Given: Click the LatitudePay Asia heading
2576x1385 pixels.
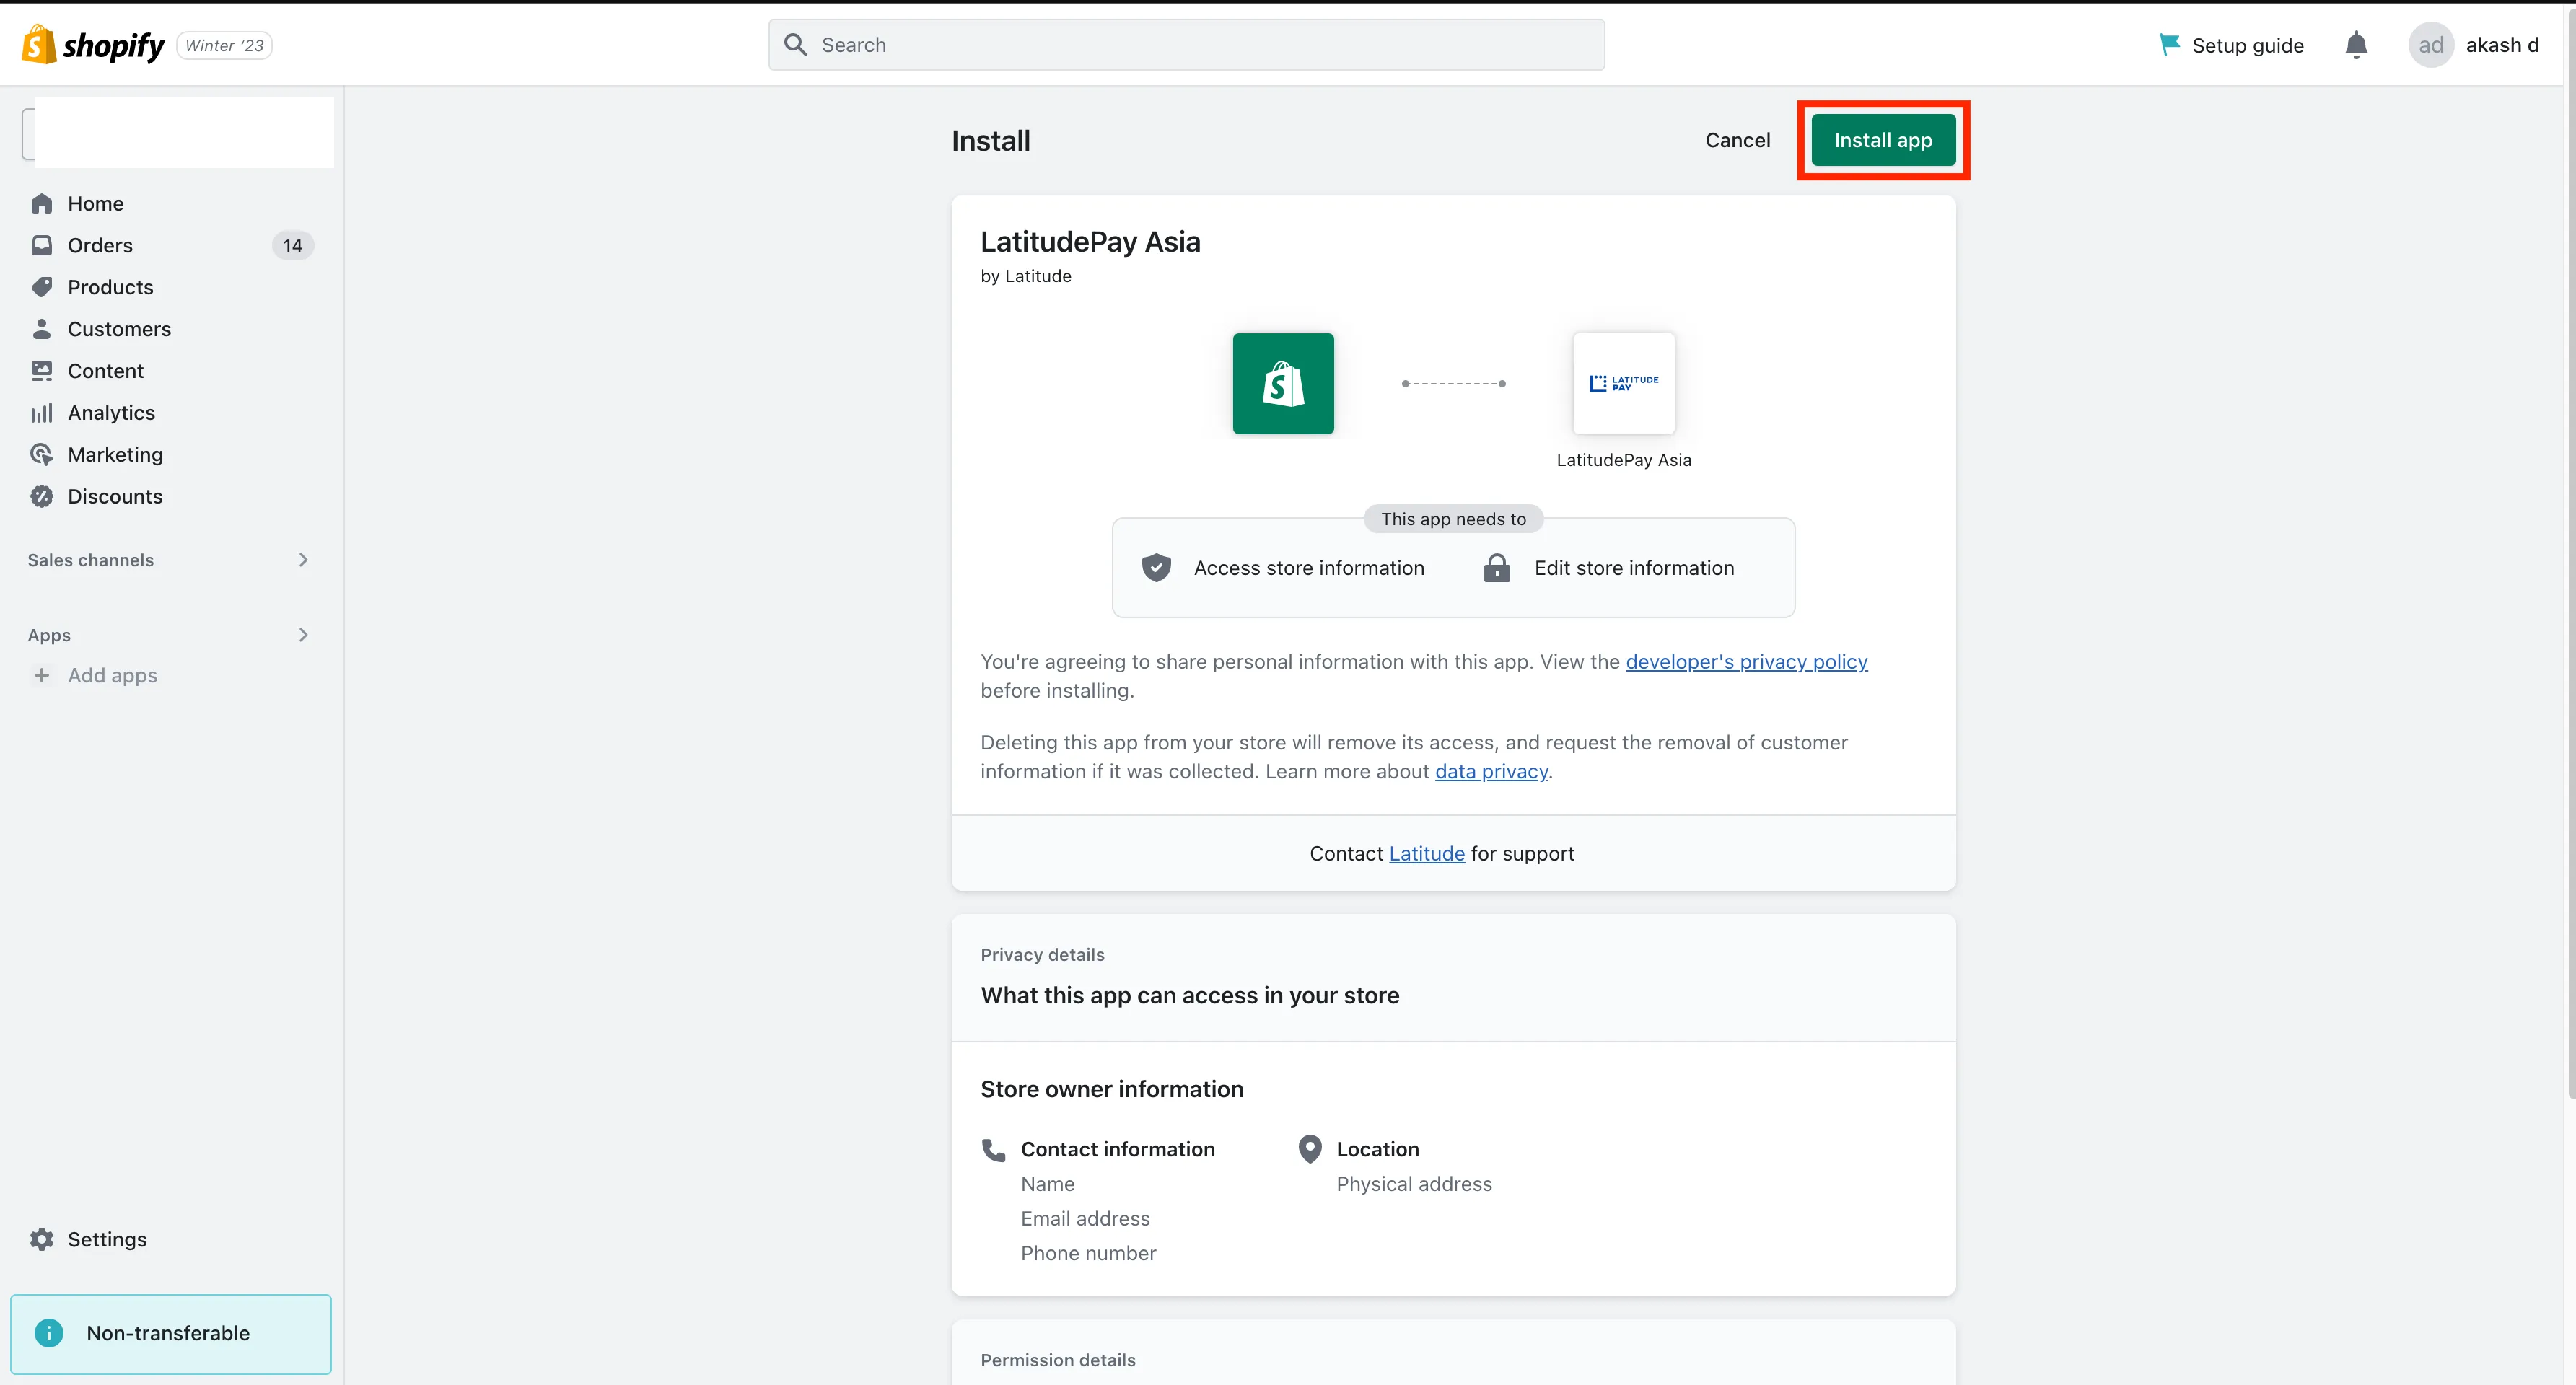Looking at the screenshot, I should [x=1090, y=242].
